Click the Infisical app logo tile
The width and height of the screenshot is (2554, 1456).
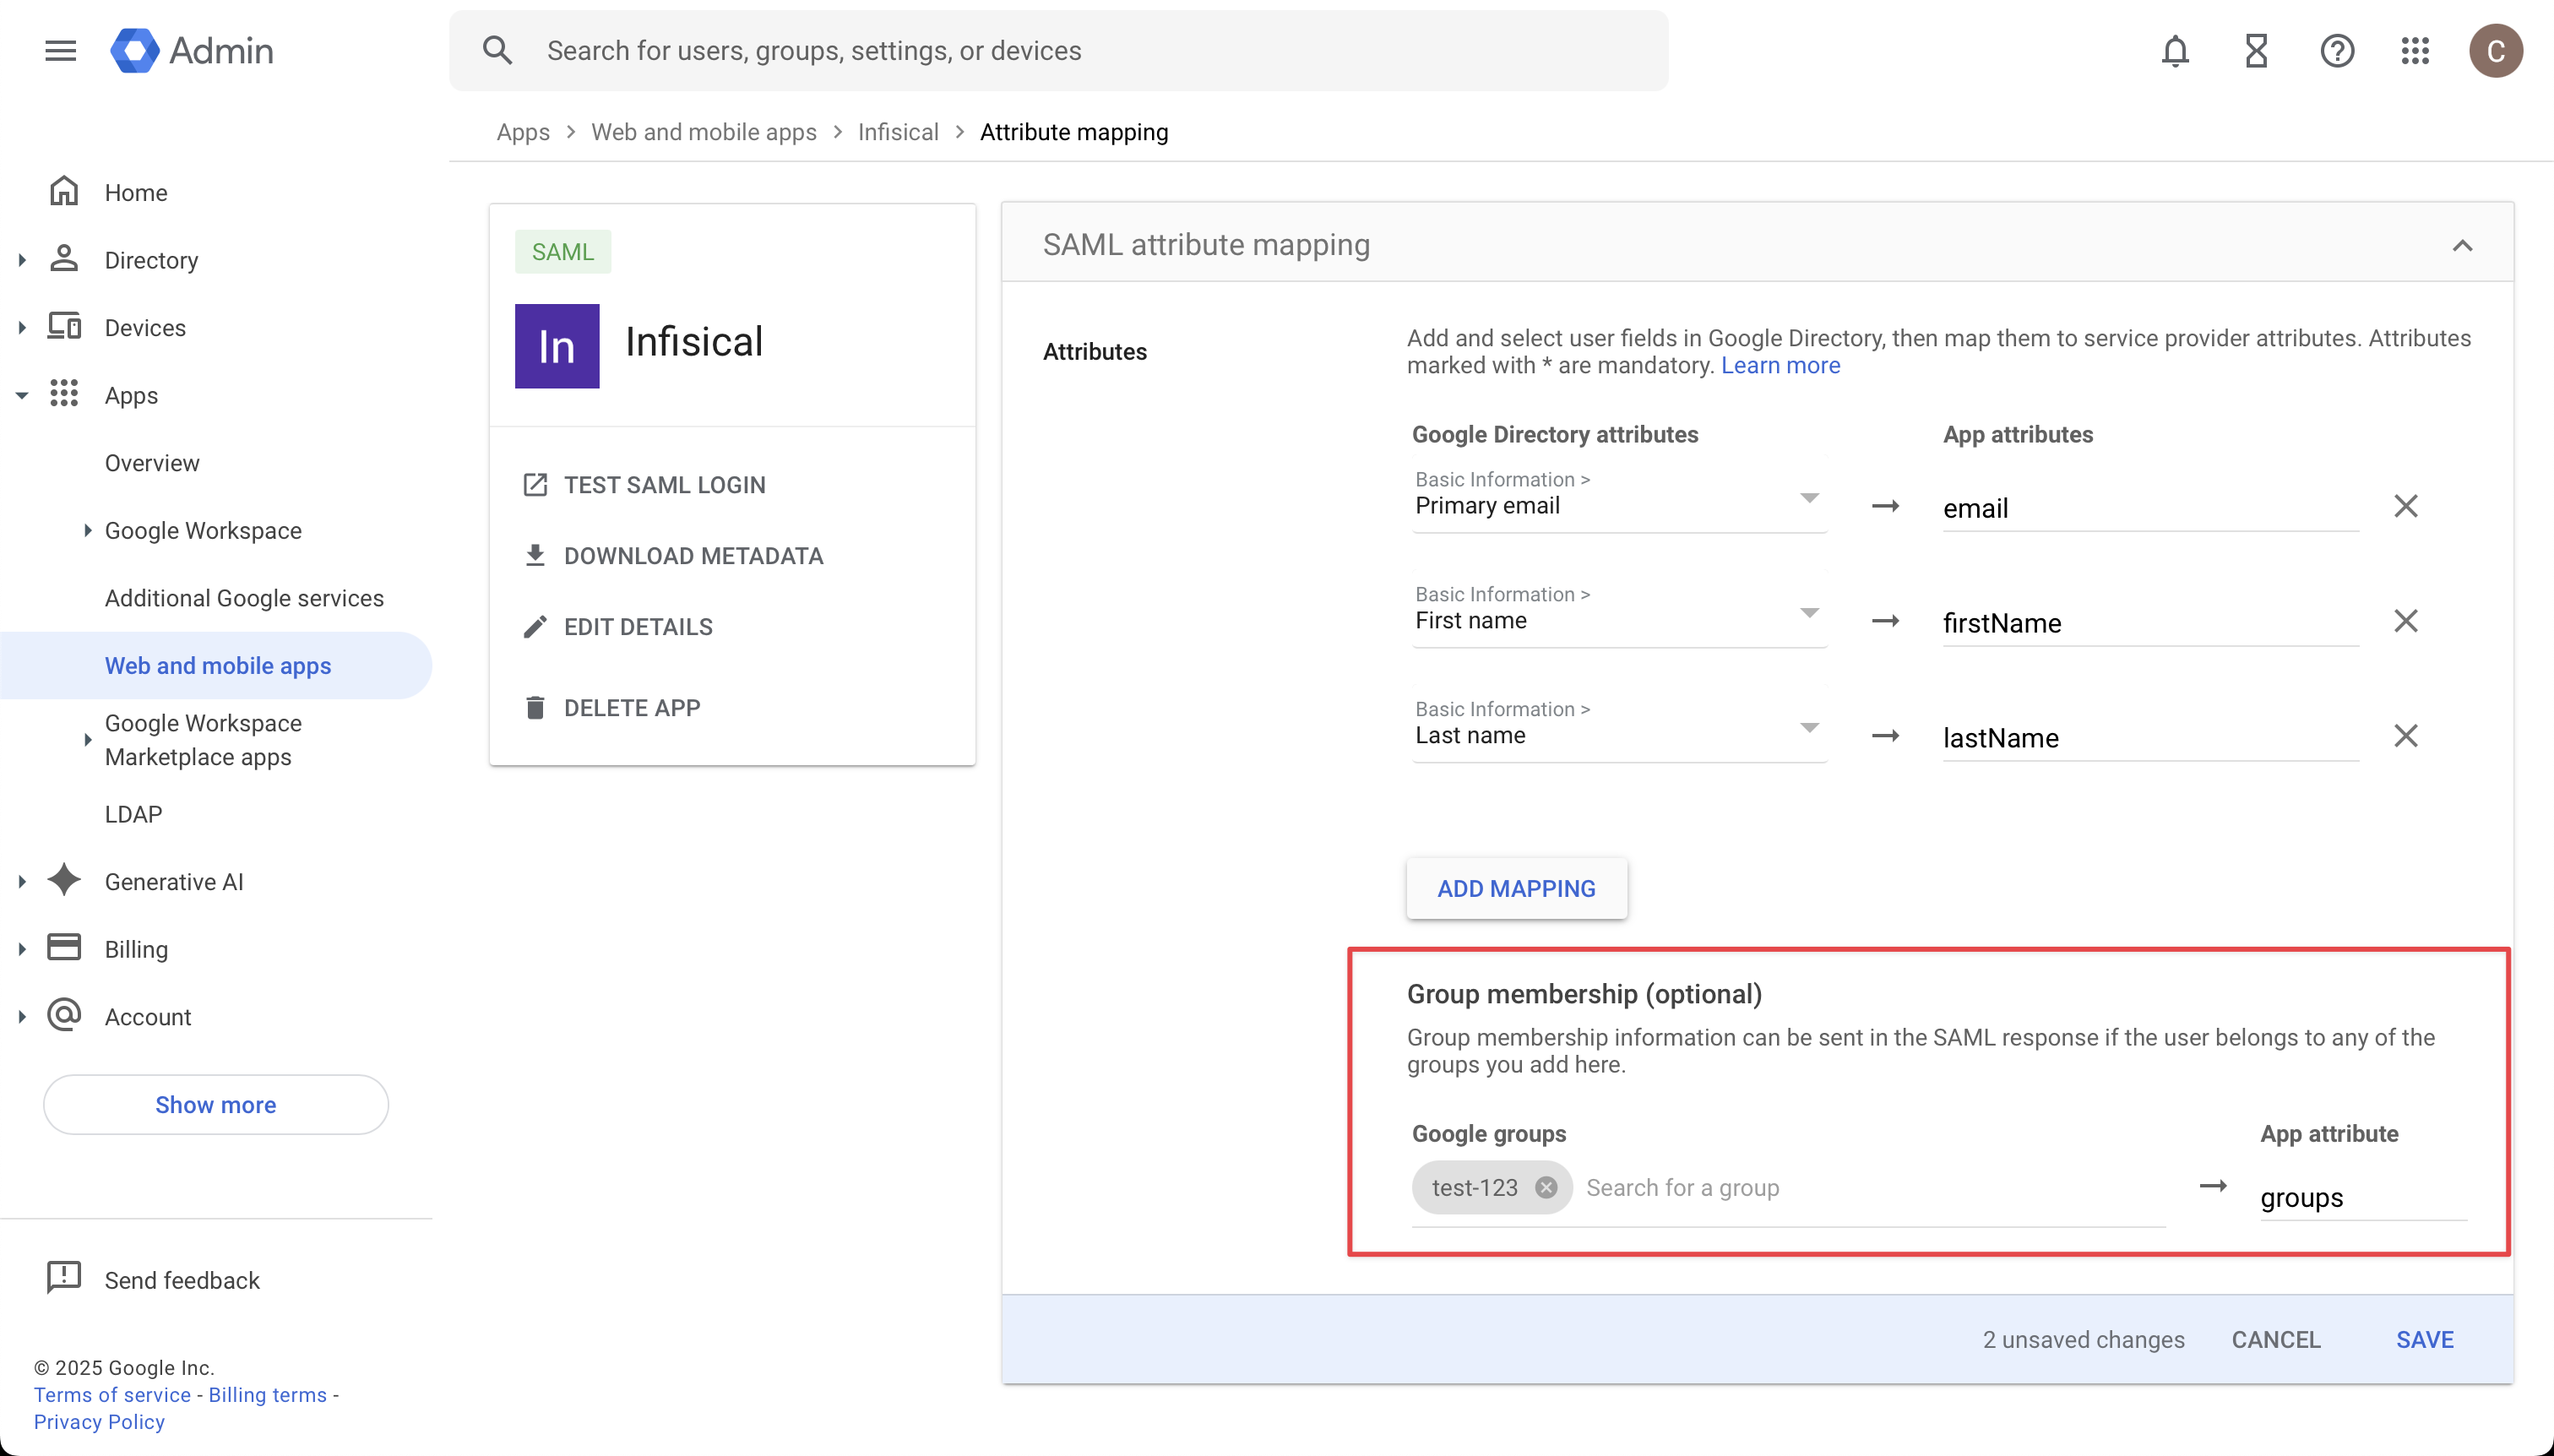[x=557, y=346]
